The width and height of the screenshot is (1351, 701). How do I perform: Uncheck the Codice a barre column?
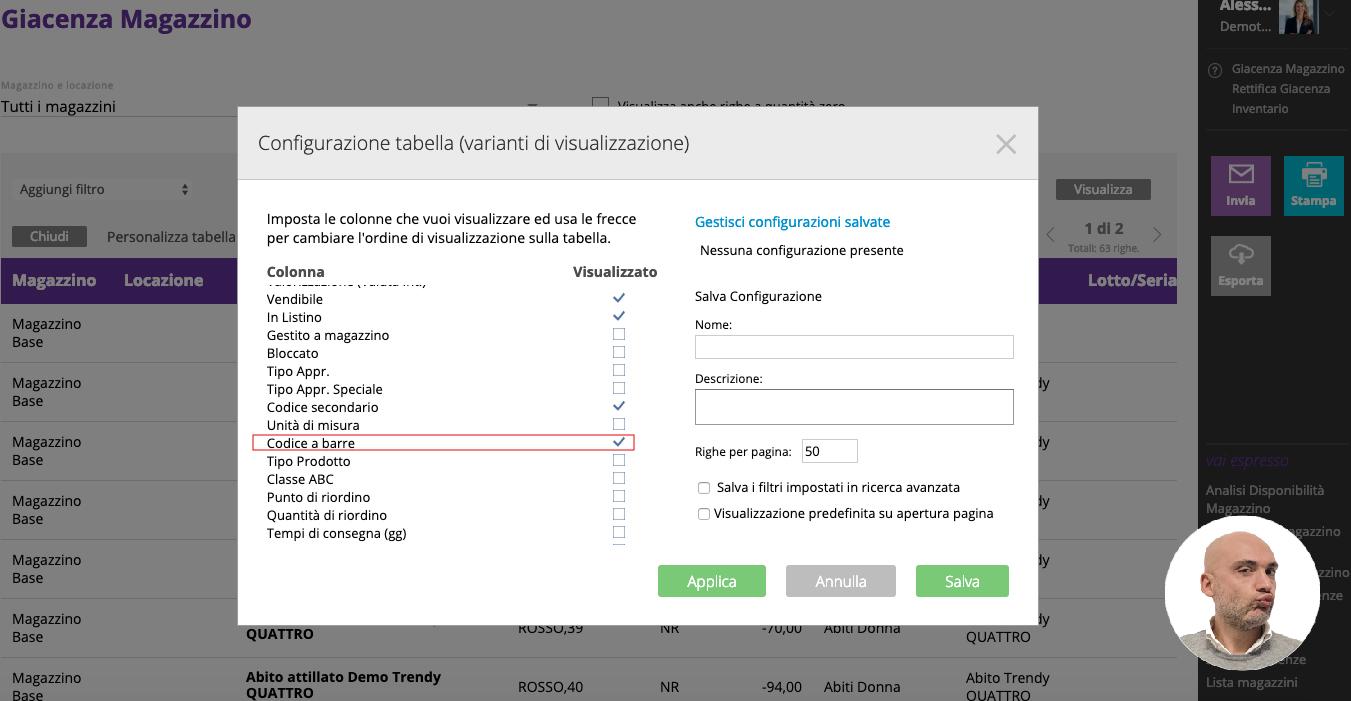click(619, 442)
